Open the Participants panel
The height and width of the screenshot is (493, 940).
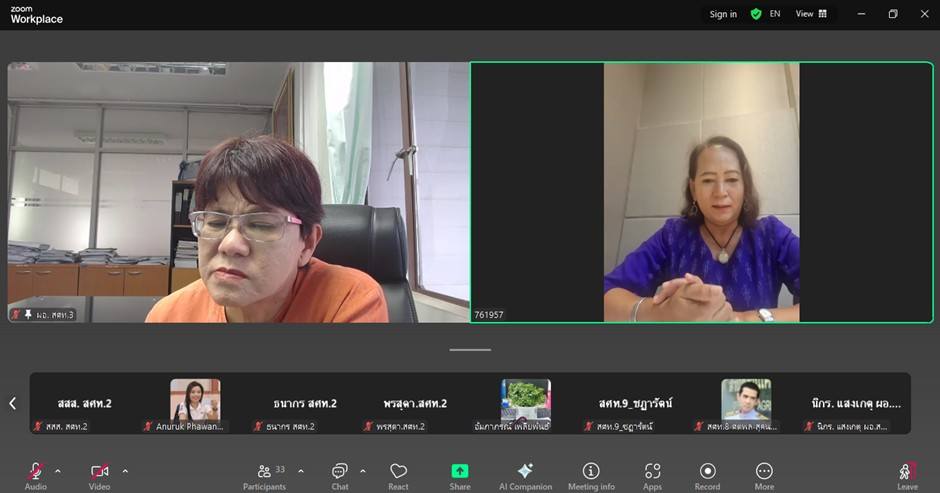point(265,473)
